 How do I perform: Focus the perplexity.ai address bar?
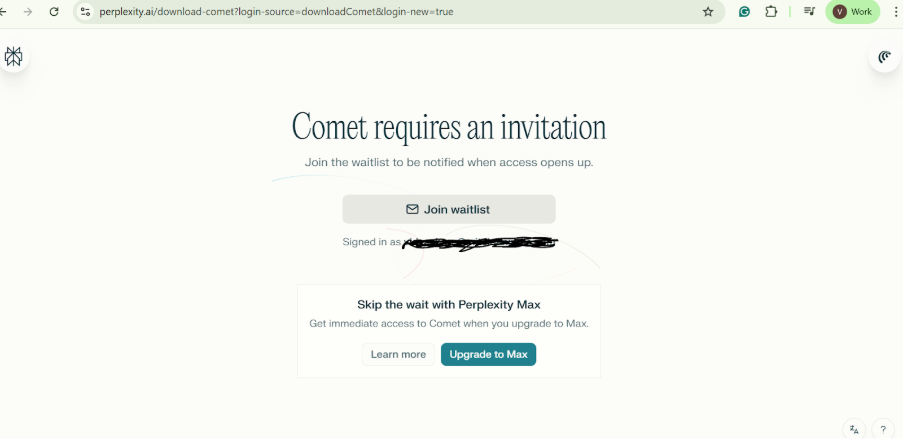[x=395, y=12]
